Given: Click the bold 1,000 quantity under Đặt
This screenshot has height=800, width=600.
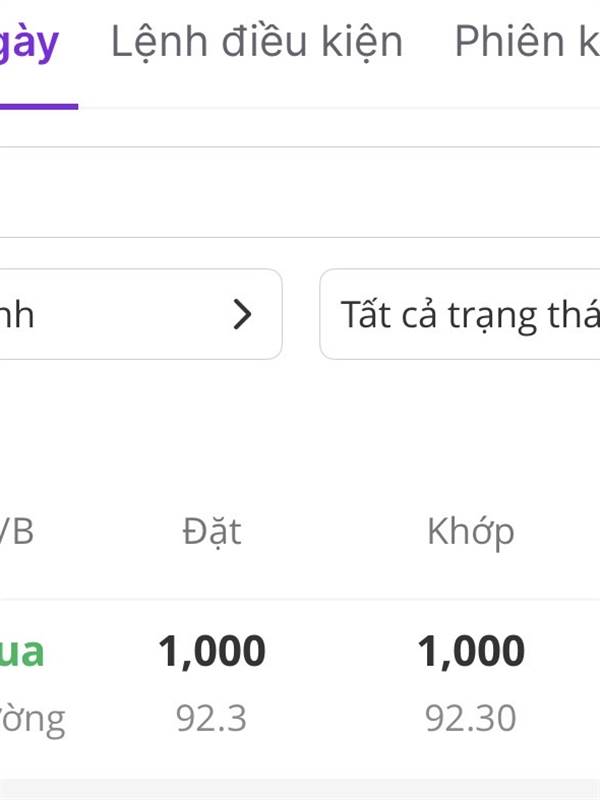Looking at the screenshot, I should (x=212, y=652).
